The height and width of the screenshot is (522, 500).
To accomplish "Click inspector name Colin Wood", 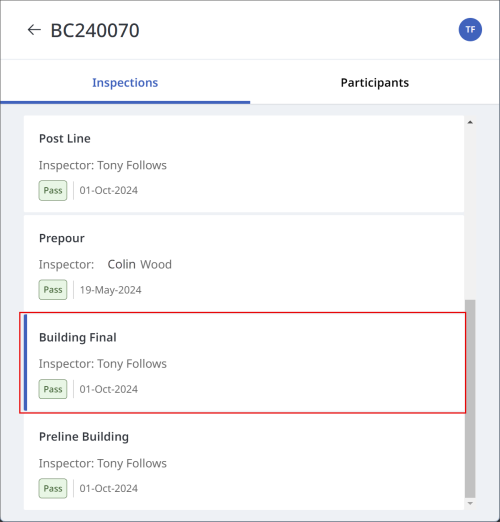I will point(140,264).
